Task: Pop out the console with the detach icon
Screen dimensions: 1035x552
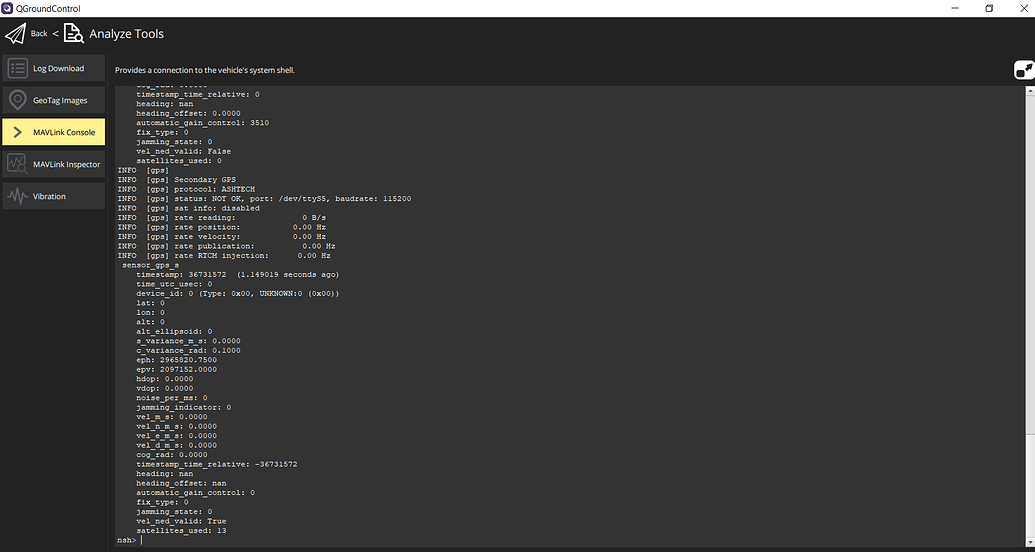Action: 1024,70
